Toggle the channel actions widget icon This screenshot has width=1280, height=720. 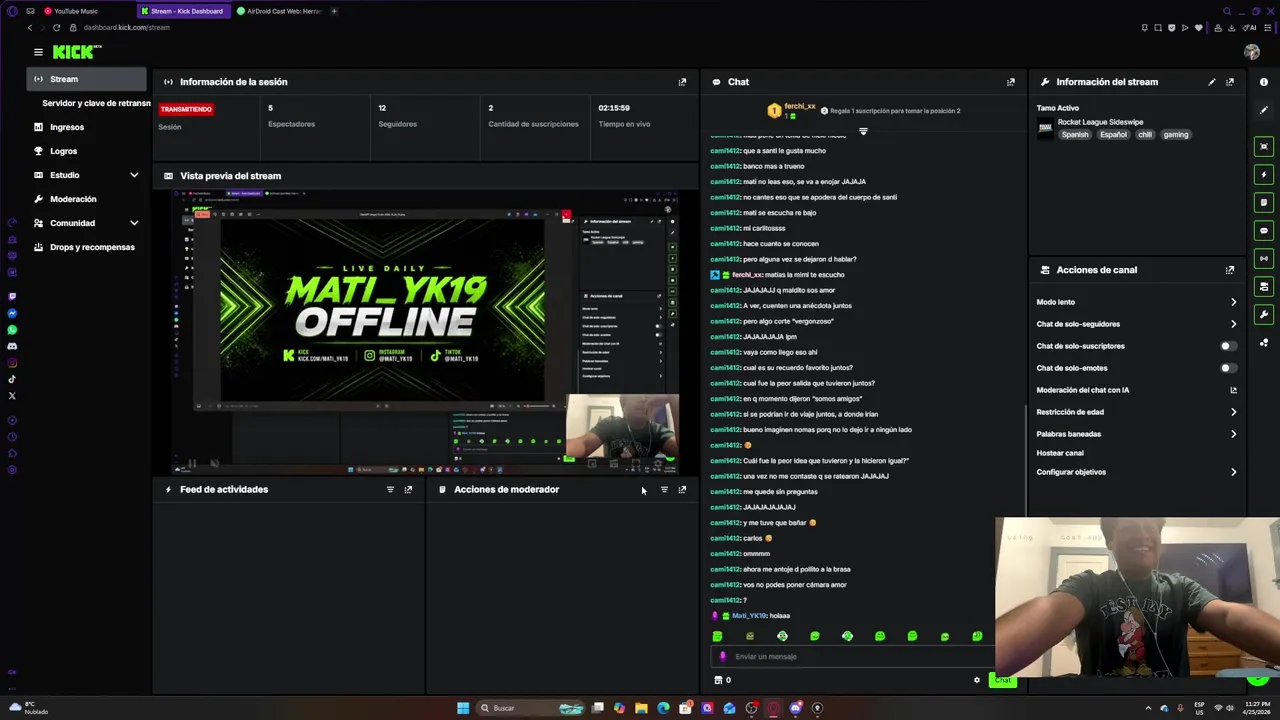click(1264, 287)
